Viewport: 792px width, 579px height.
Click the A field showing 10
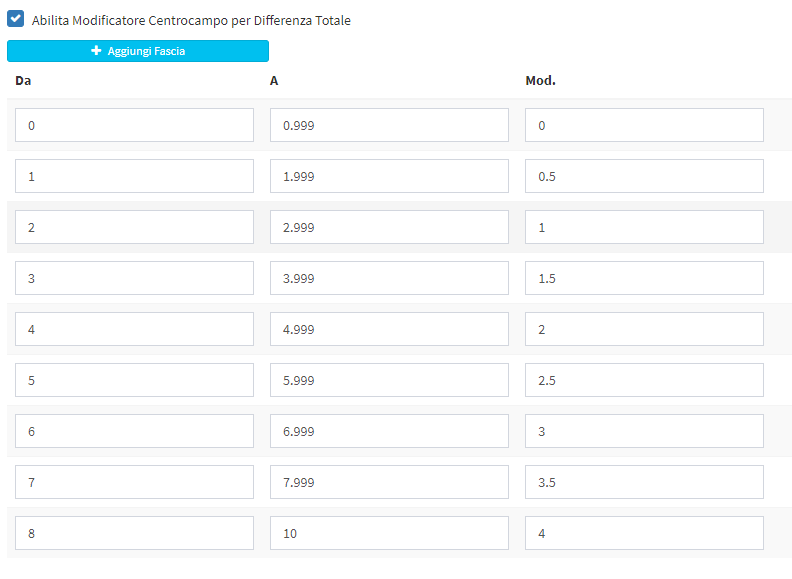(389, 533)
